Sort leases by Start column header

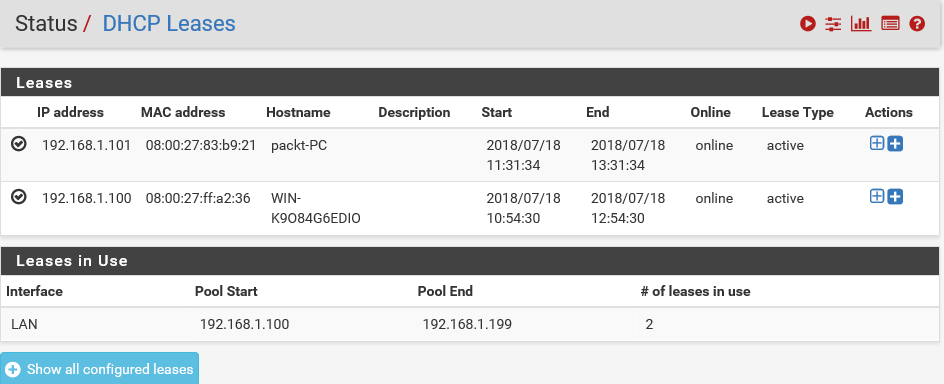(497, 112)
